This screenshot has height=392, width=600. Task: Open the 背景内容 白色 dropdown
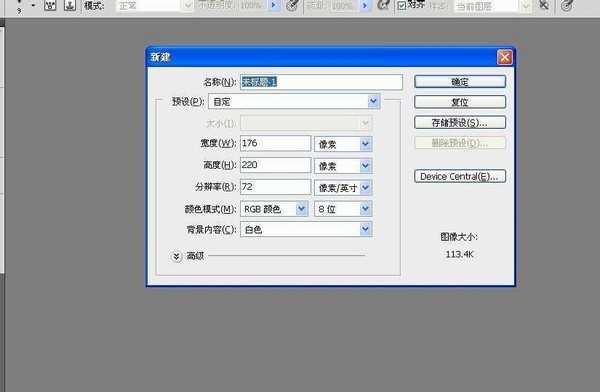pos(306,229)
